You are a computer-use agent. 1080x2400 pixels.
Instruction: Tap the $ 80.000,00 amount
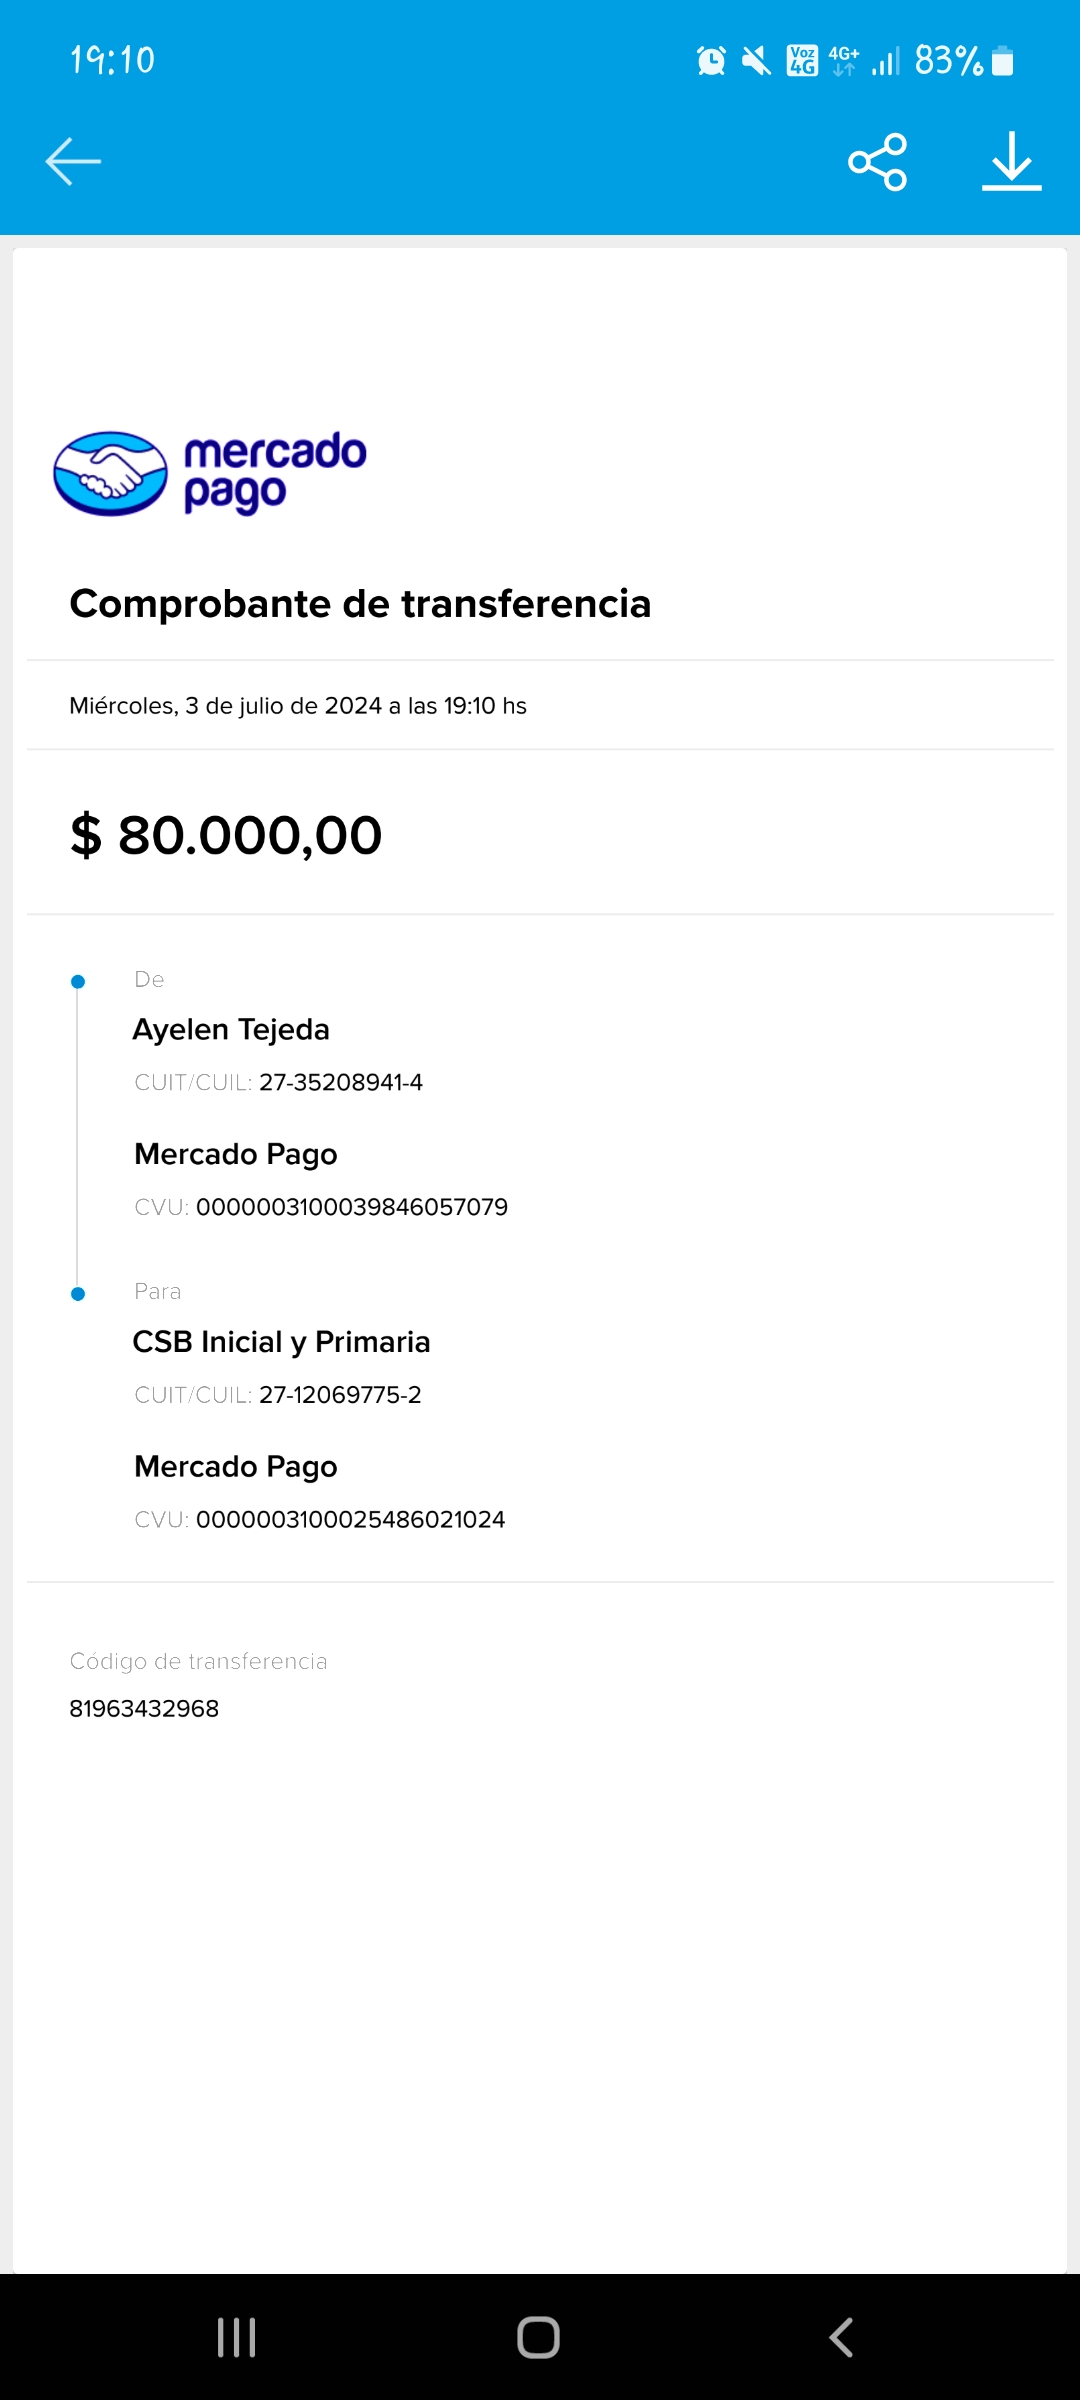pyautogui.click(x=226, y=835)
